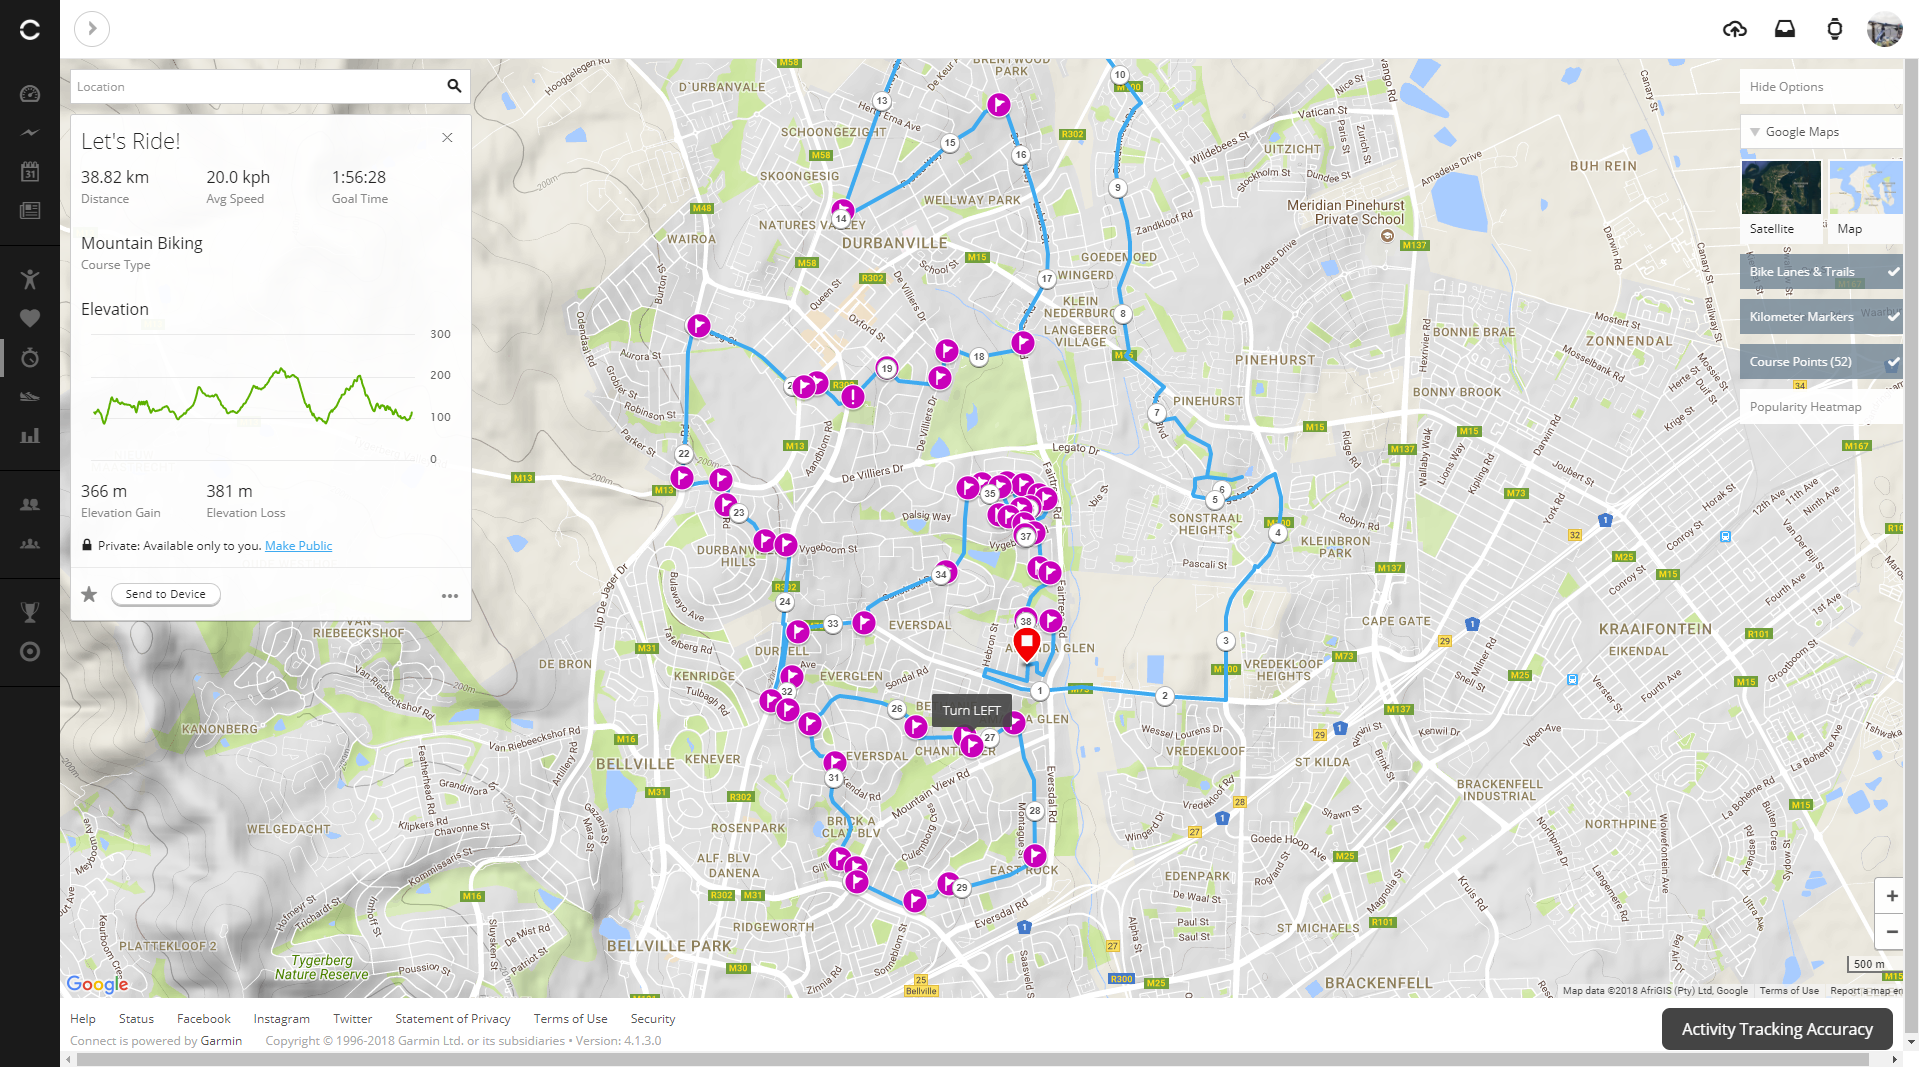Click the elevation profile chart
The image size is (1919, 1067).
[x=252, y=396]
